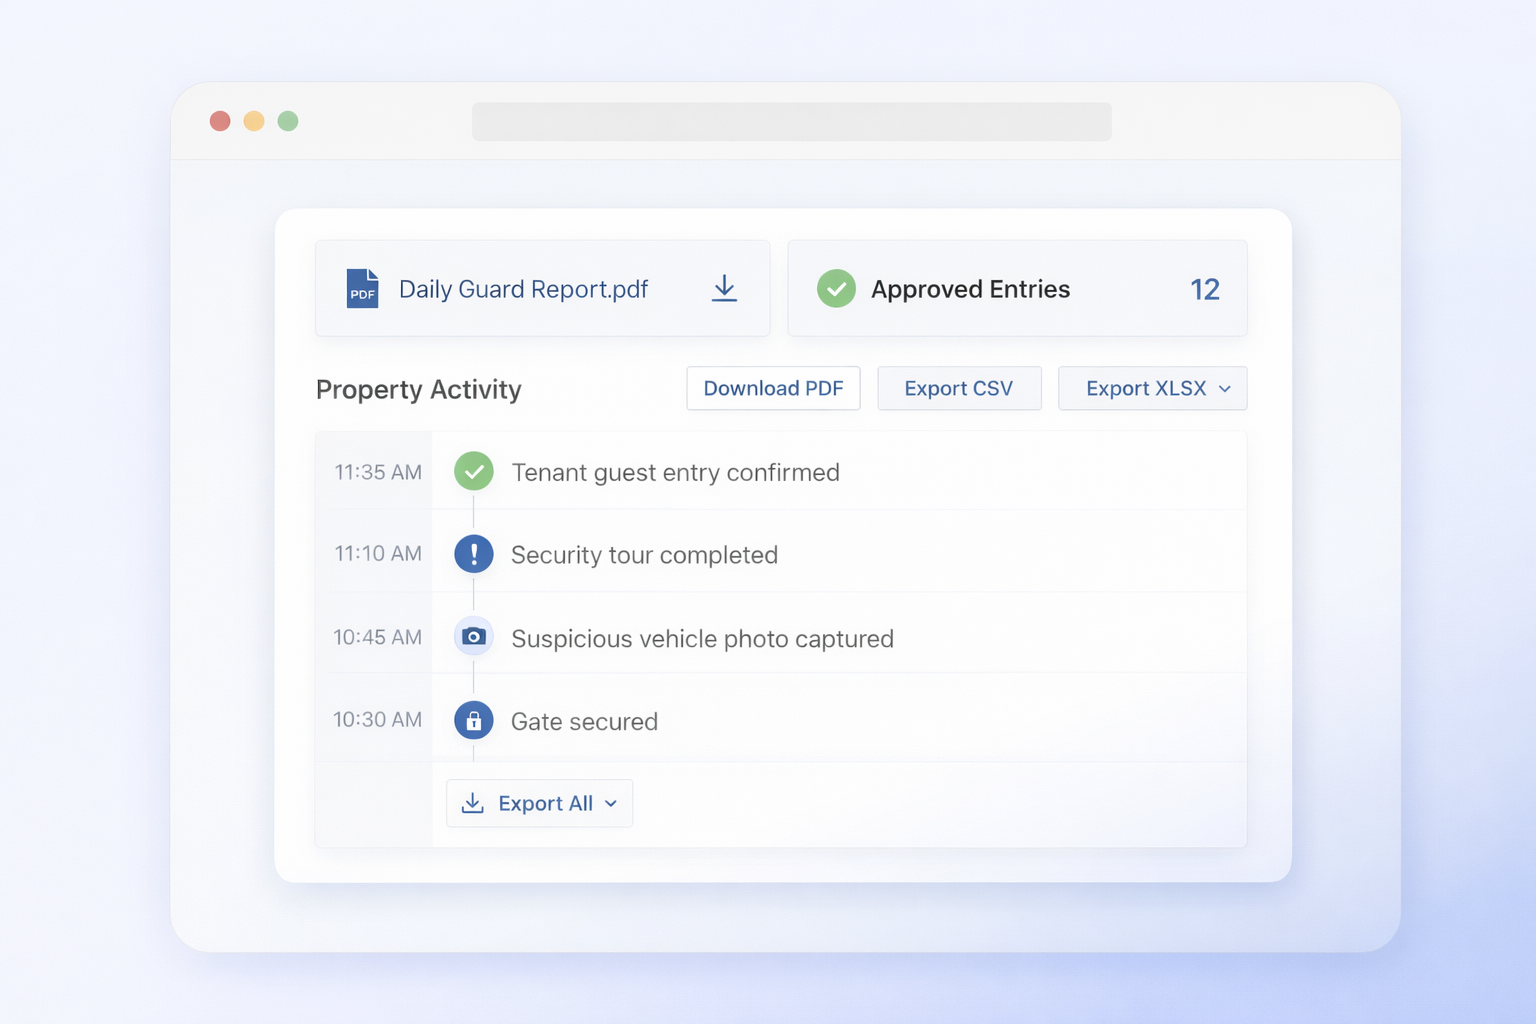The image size is (1536, 1024).
Task: Click the browser address bar
Action: coord(792,121)
